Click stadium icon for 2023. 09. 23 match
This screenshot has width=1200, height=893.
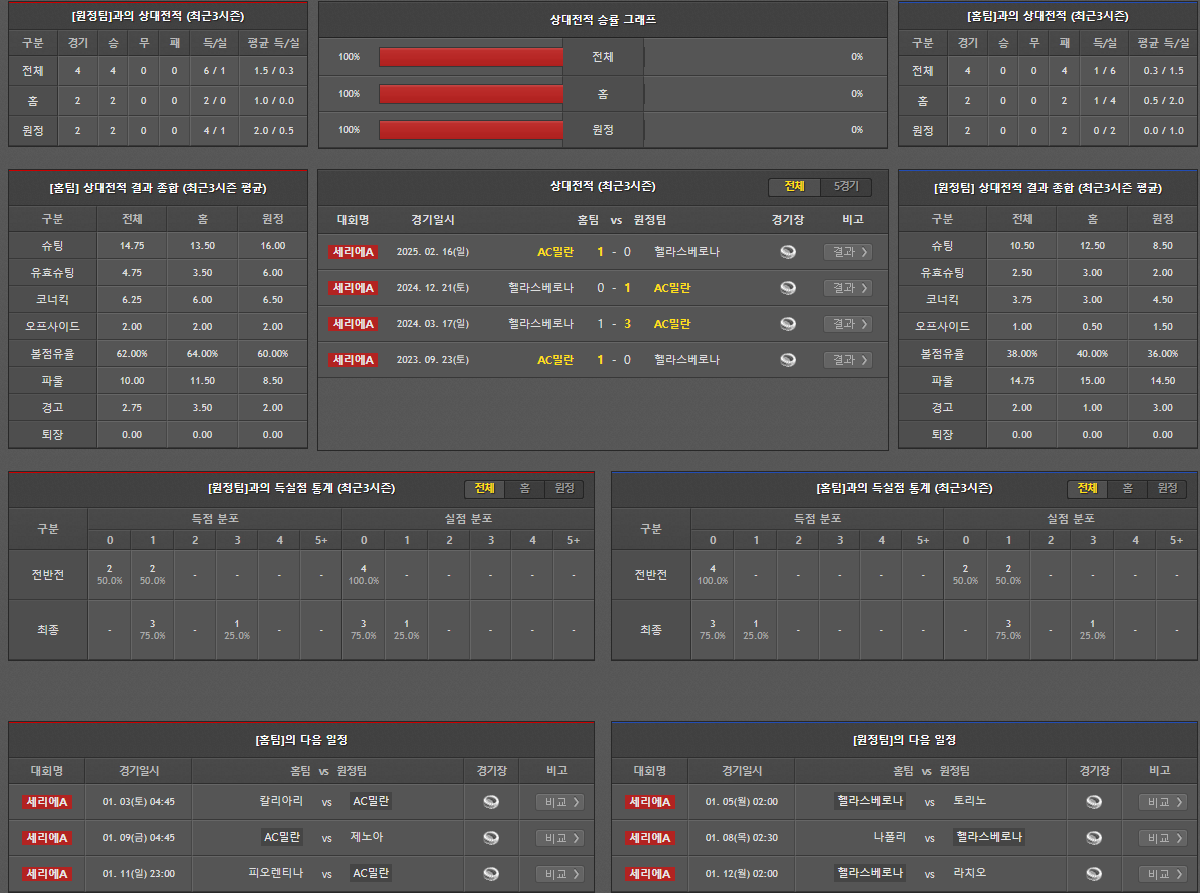point(788,360)
